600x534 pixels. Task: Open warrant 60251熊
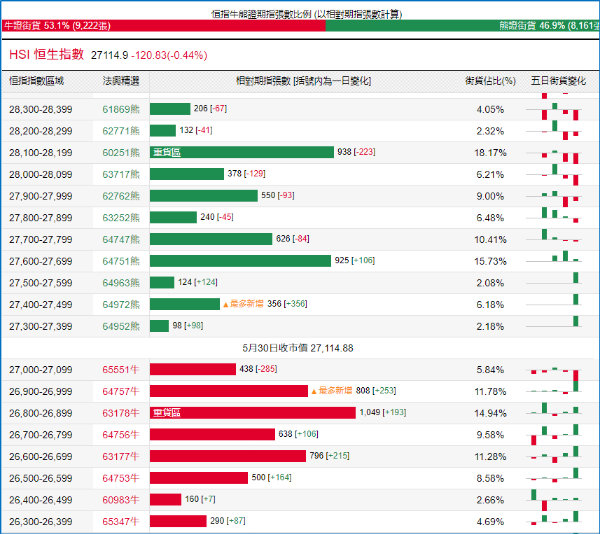[x=121, y=153]
